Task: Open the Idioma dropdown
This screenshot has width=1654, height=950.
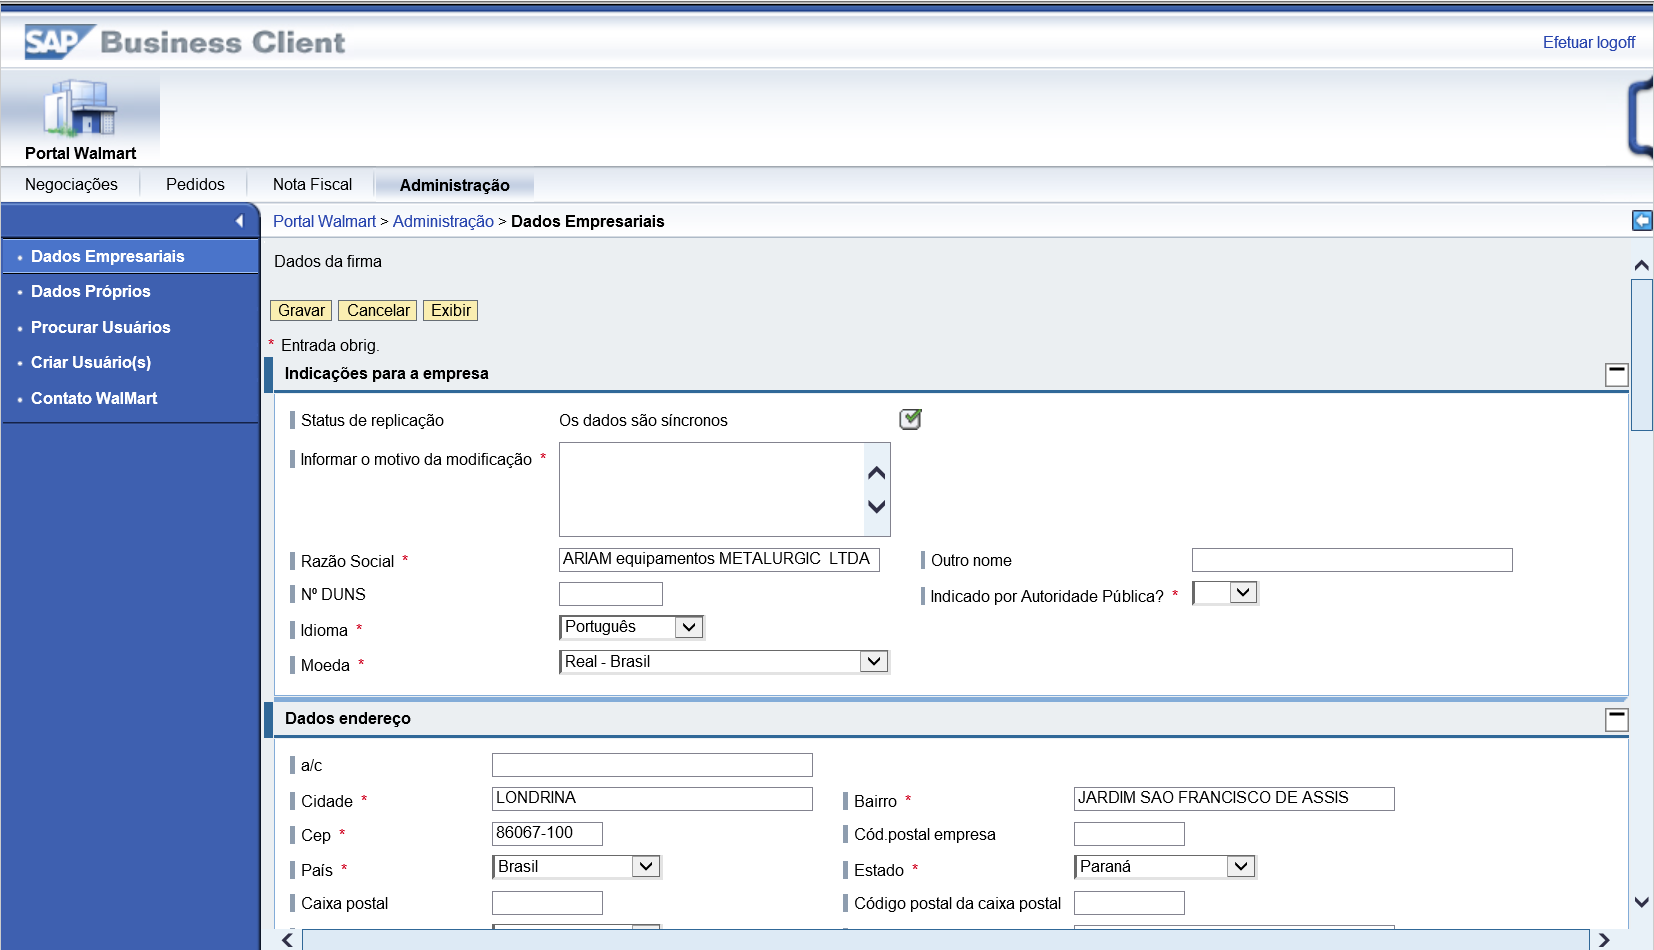Action: point(689,627)
